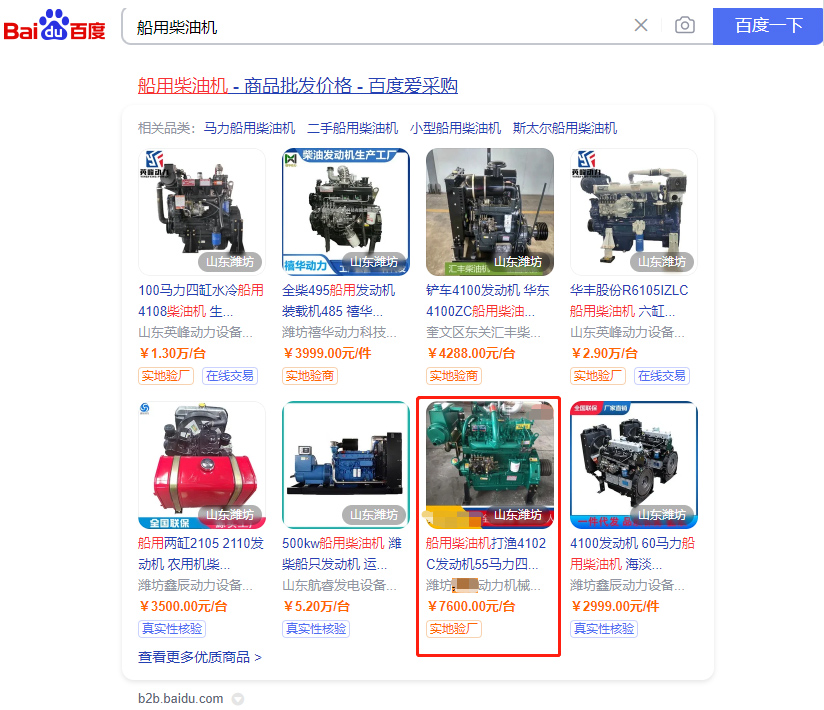
Task: Click 真实性核验 tag under ¥3500.00元/台
Action: pos(172,629)
